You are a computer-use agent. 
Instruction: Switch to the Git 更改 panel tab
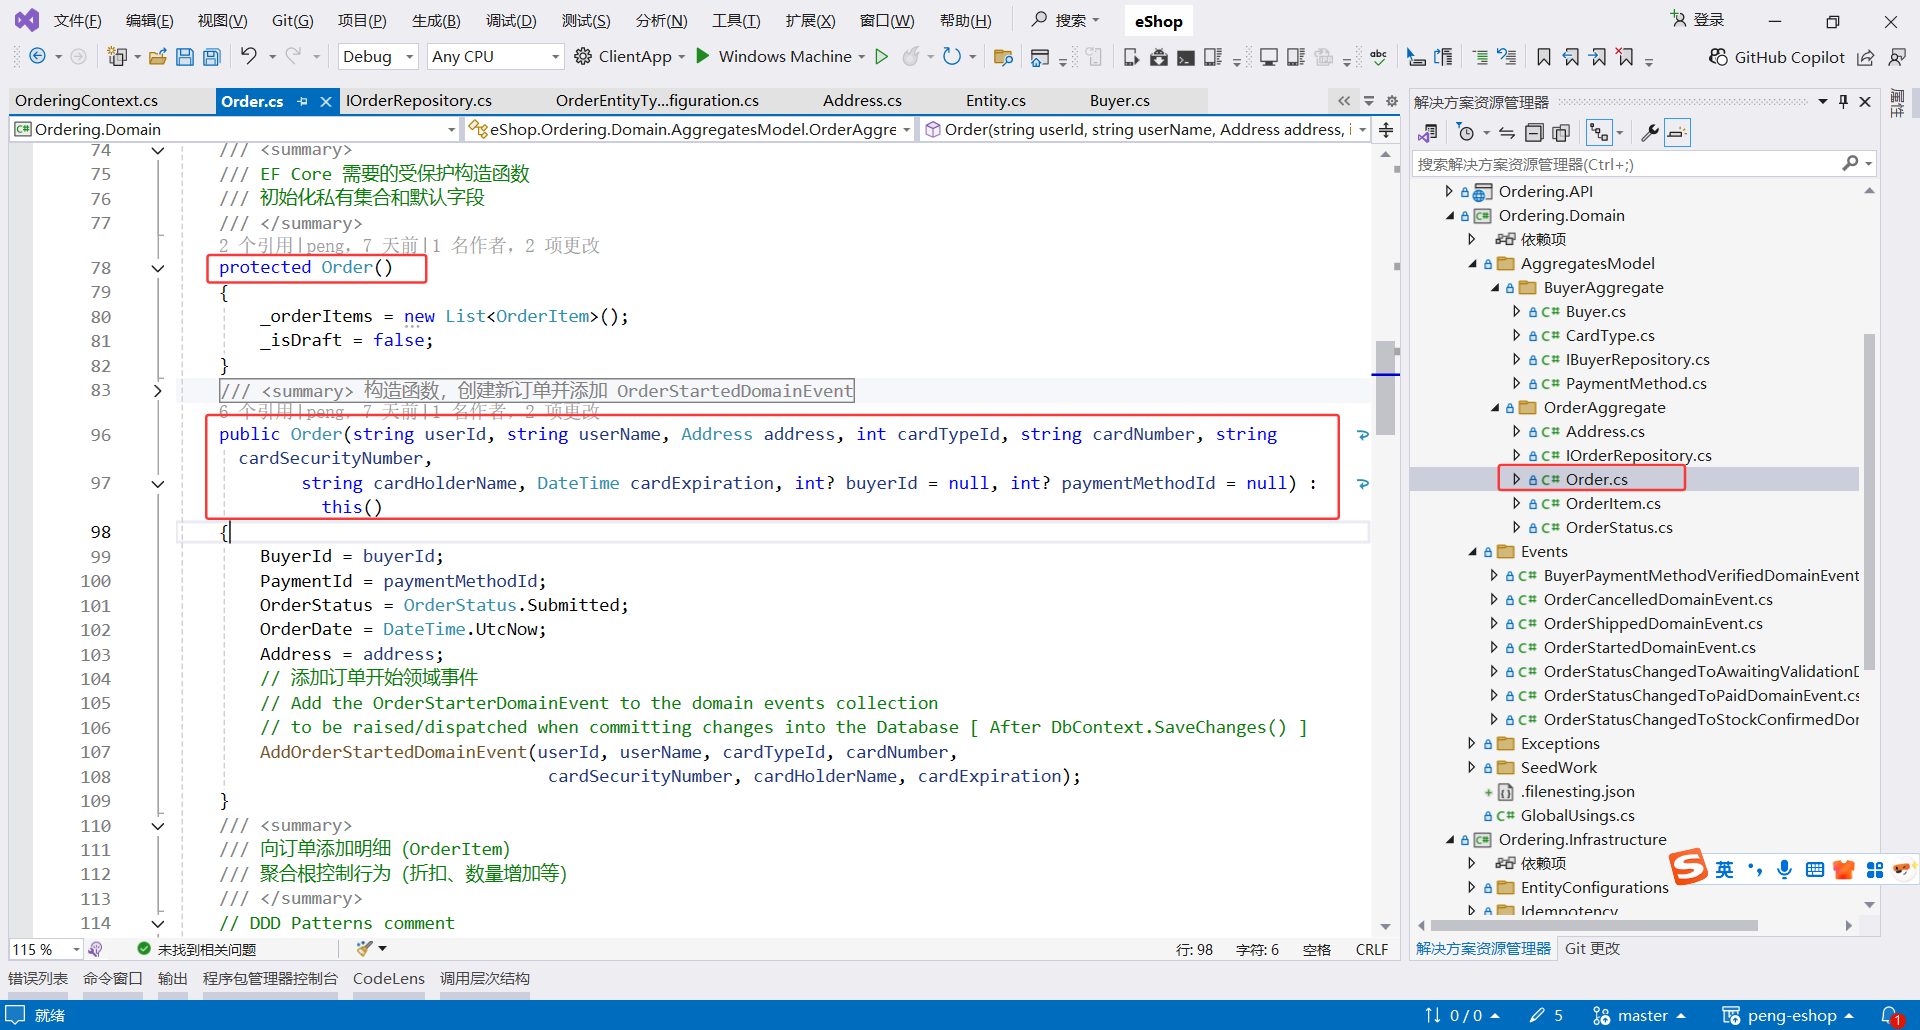pyautogui.click(x=1592, y=949)
